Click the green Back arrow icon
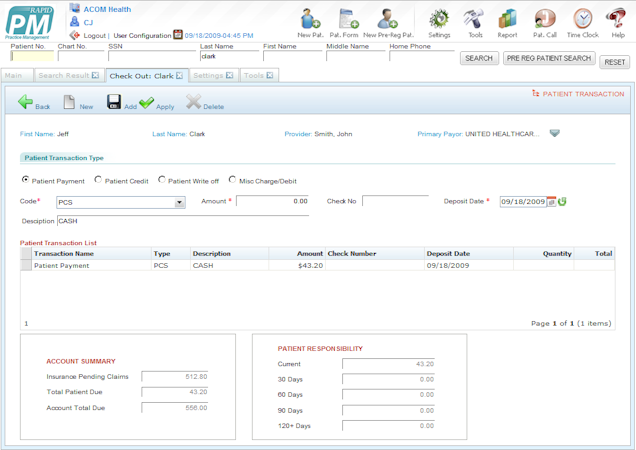This screenshot has height=450, width=636. (x=25, y=101)
